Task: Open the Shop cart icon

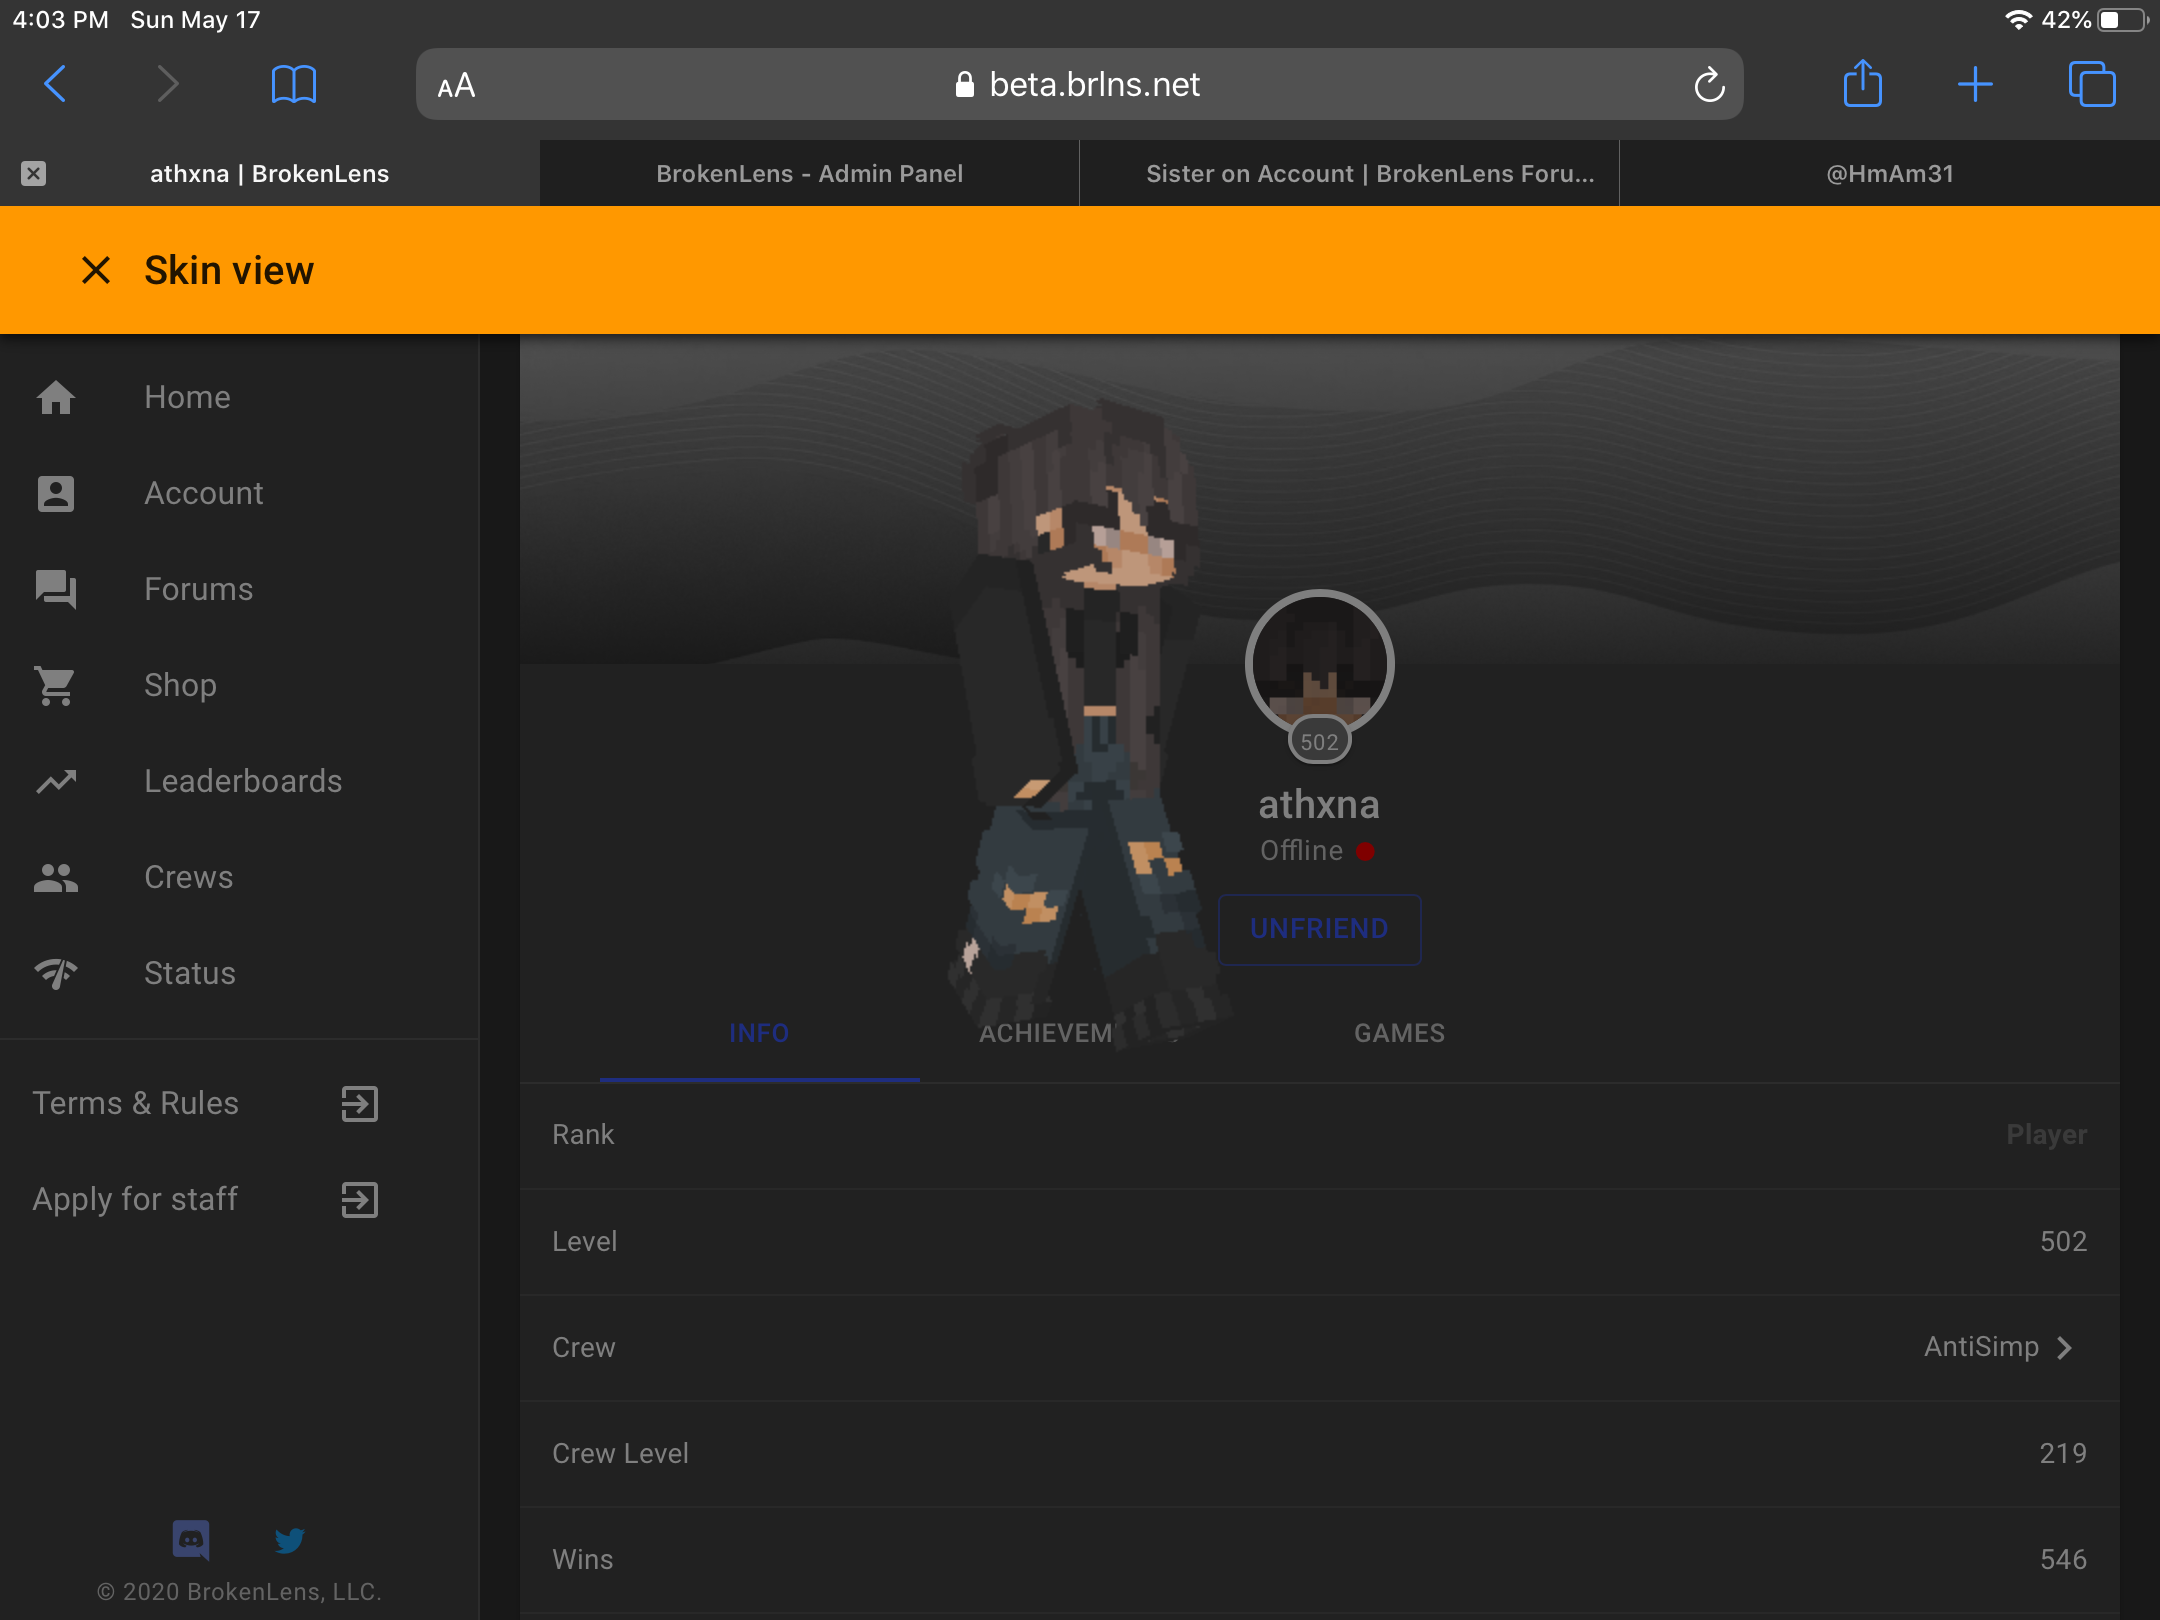Action: [56, 685]
